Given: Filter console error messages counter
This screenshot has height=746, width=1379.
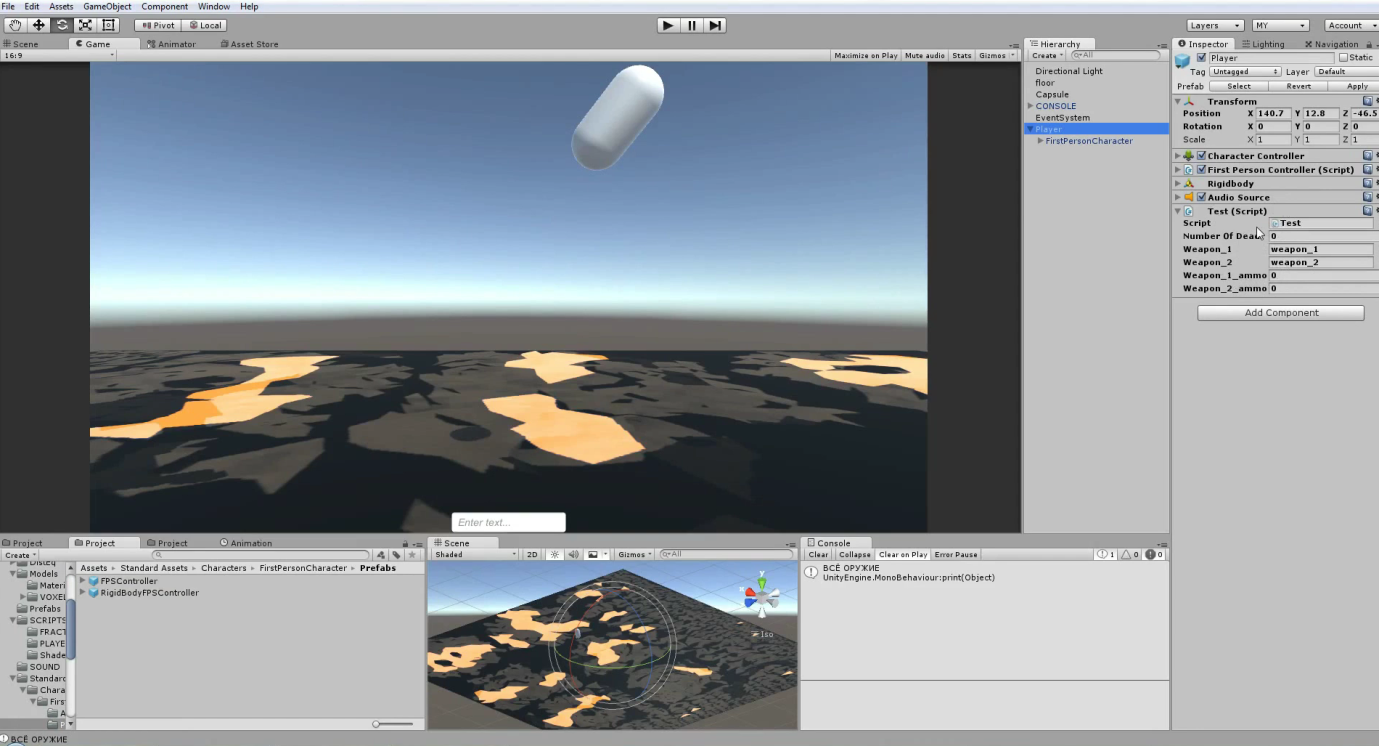Looking at the screenshot, I should tap(1154, 554).
